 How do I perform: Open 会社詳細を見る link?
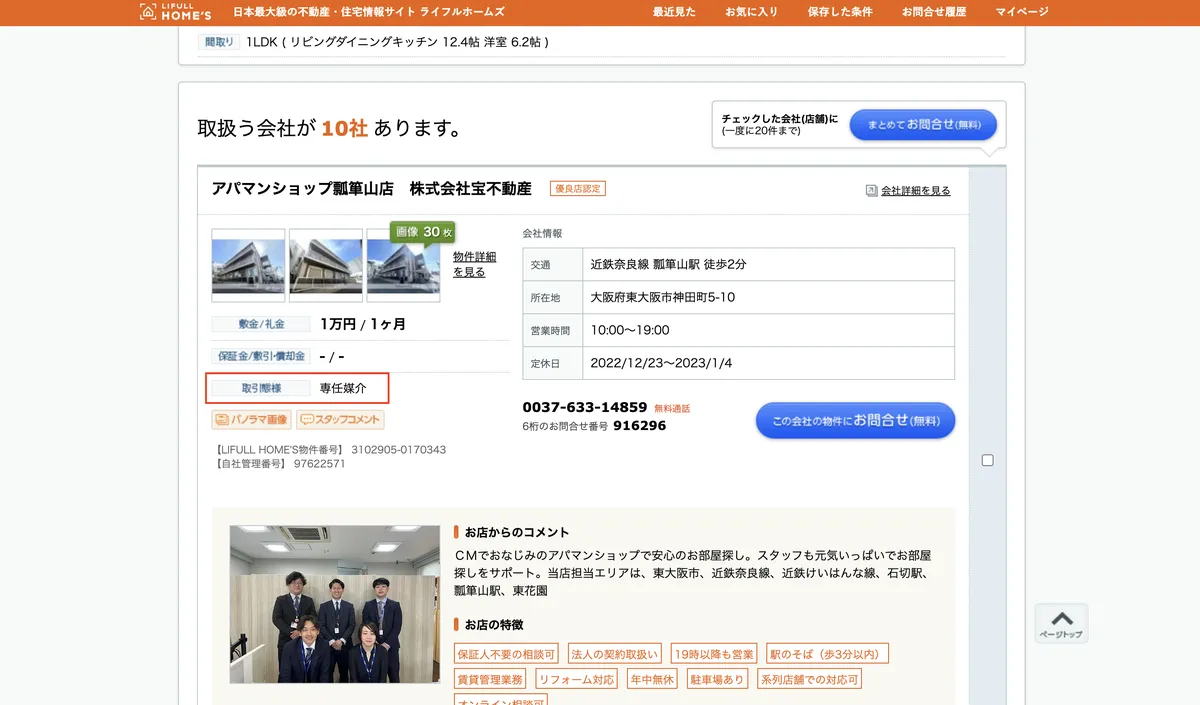916,190
